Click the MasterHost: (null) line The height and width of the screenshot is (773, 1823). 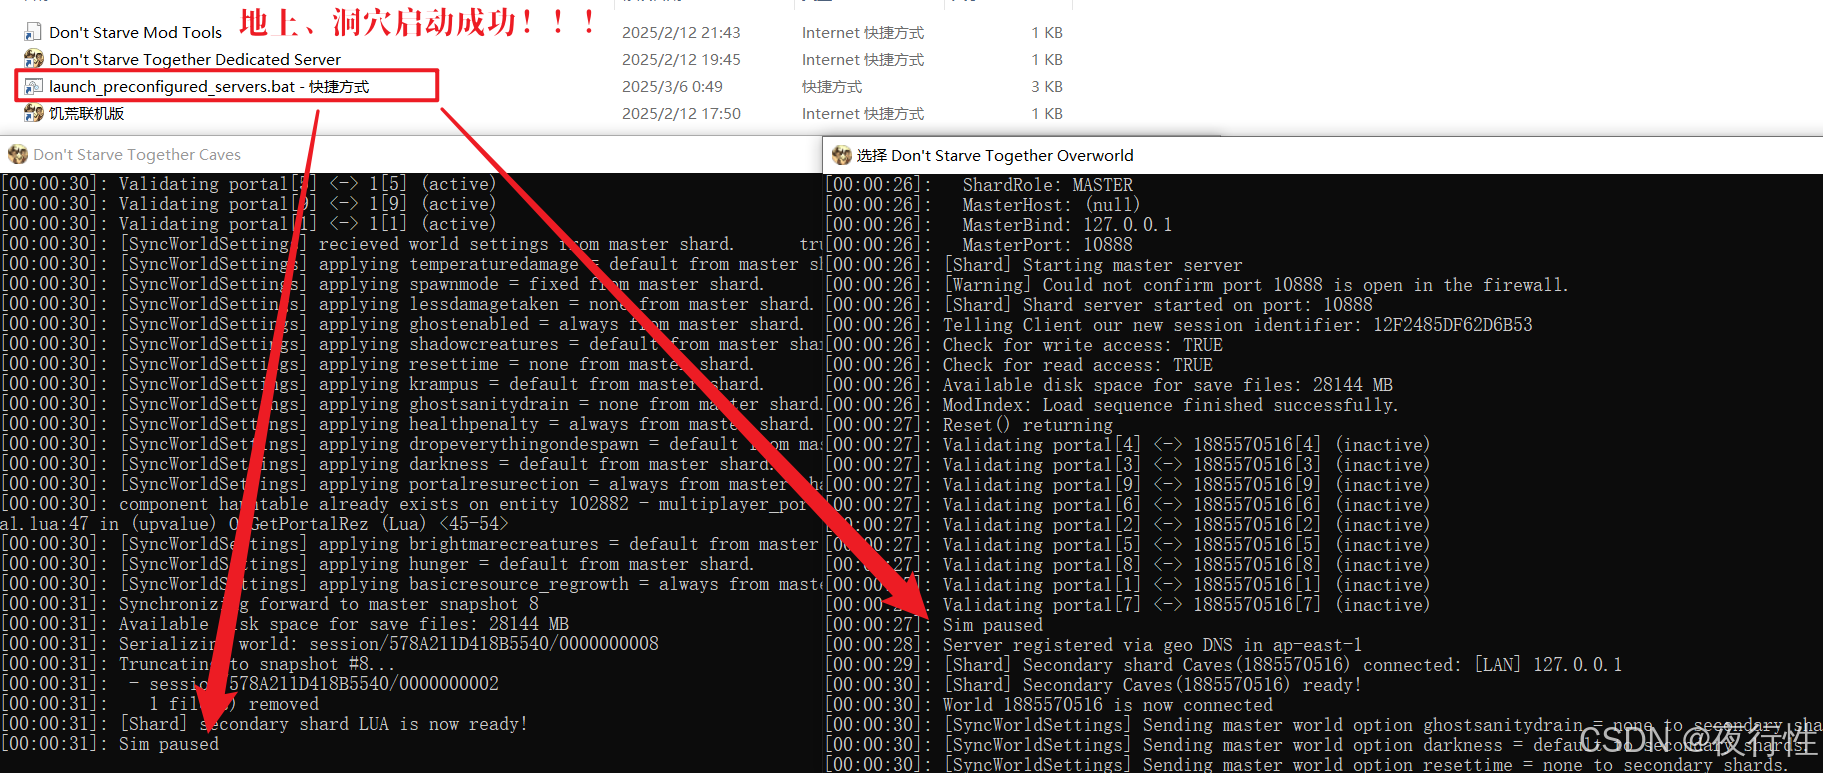coord(982,205)
